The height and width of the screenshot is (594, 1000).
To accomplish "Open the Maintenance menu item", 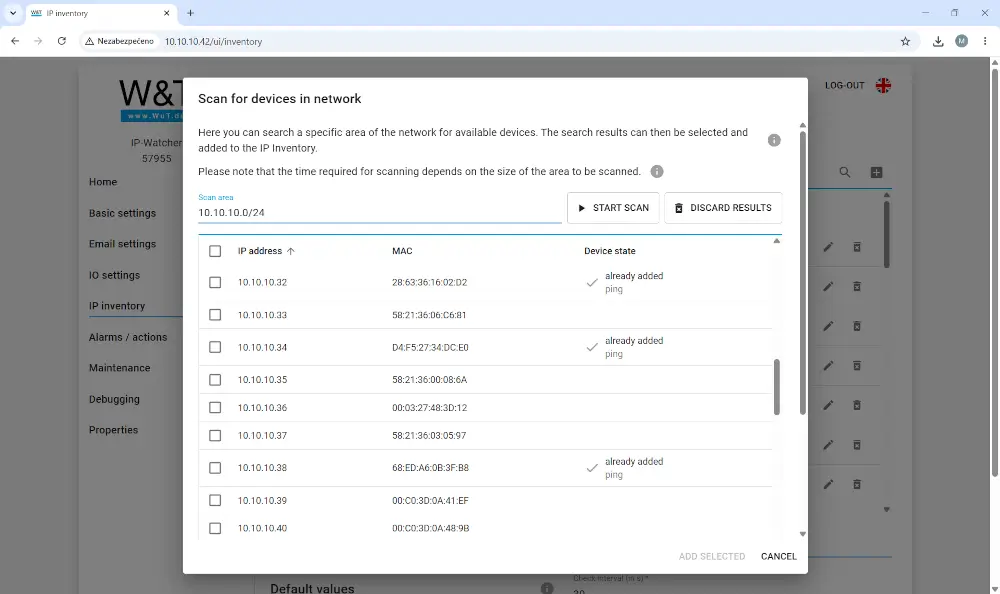I will [119, 368].
